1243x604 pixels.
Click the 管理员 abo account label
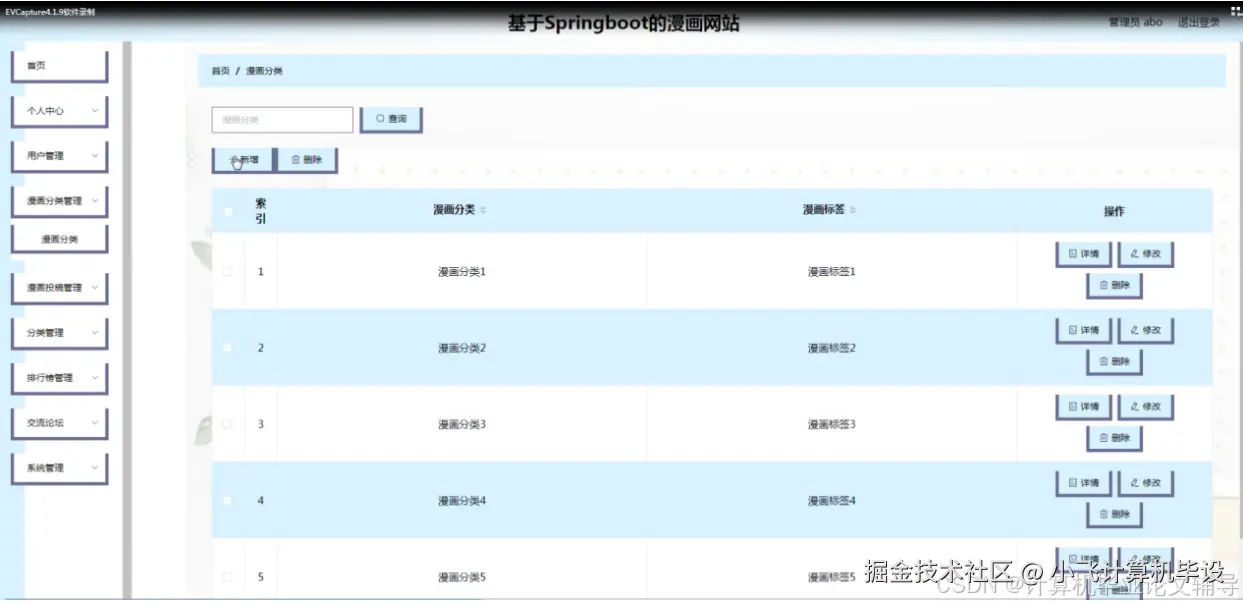point(1135,22)
